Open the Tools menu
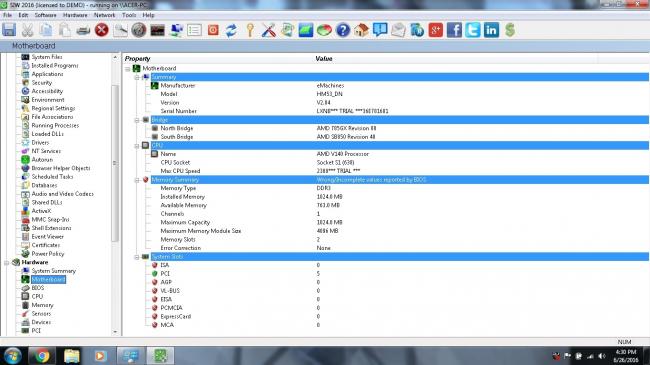Screen dimensions: 650x365 (x=129, y=15)
